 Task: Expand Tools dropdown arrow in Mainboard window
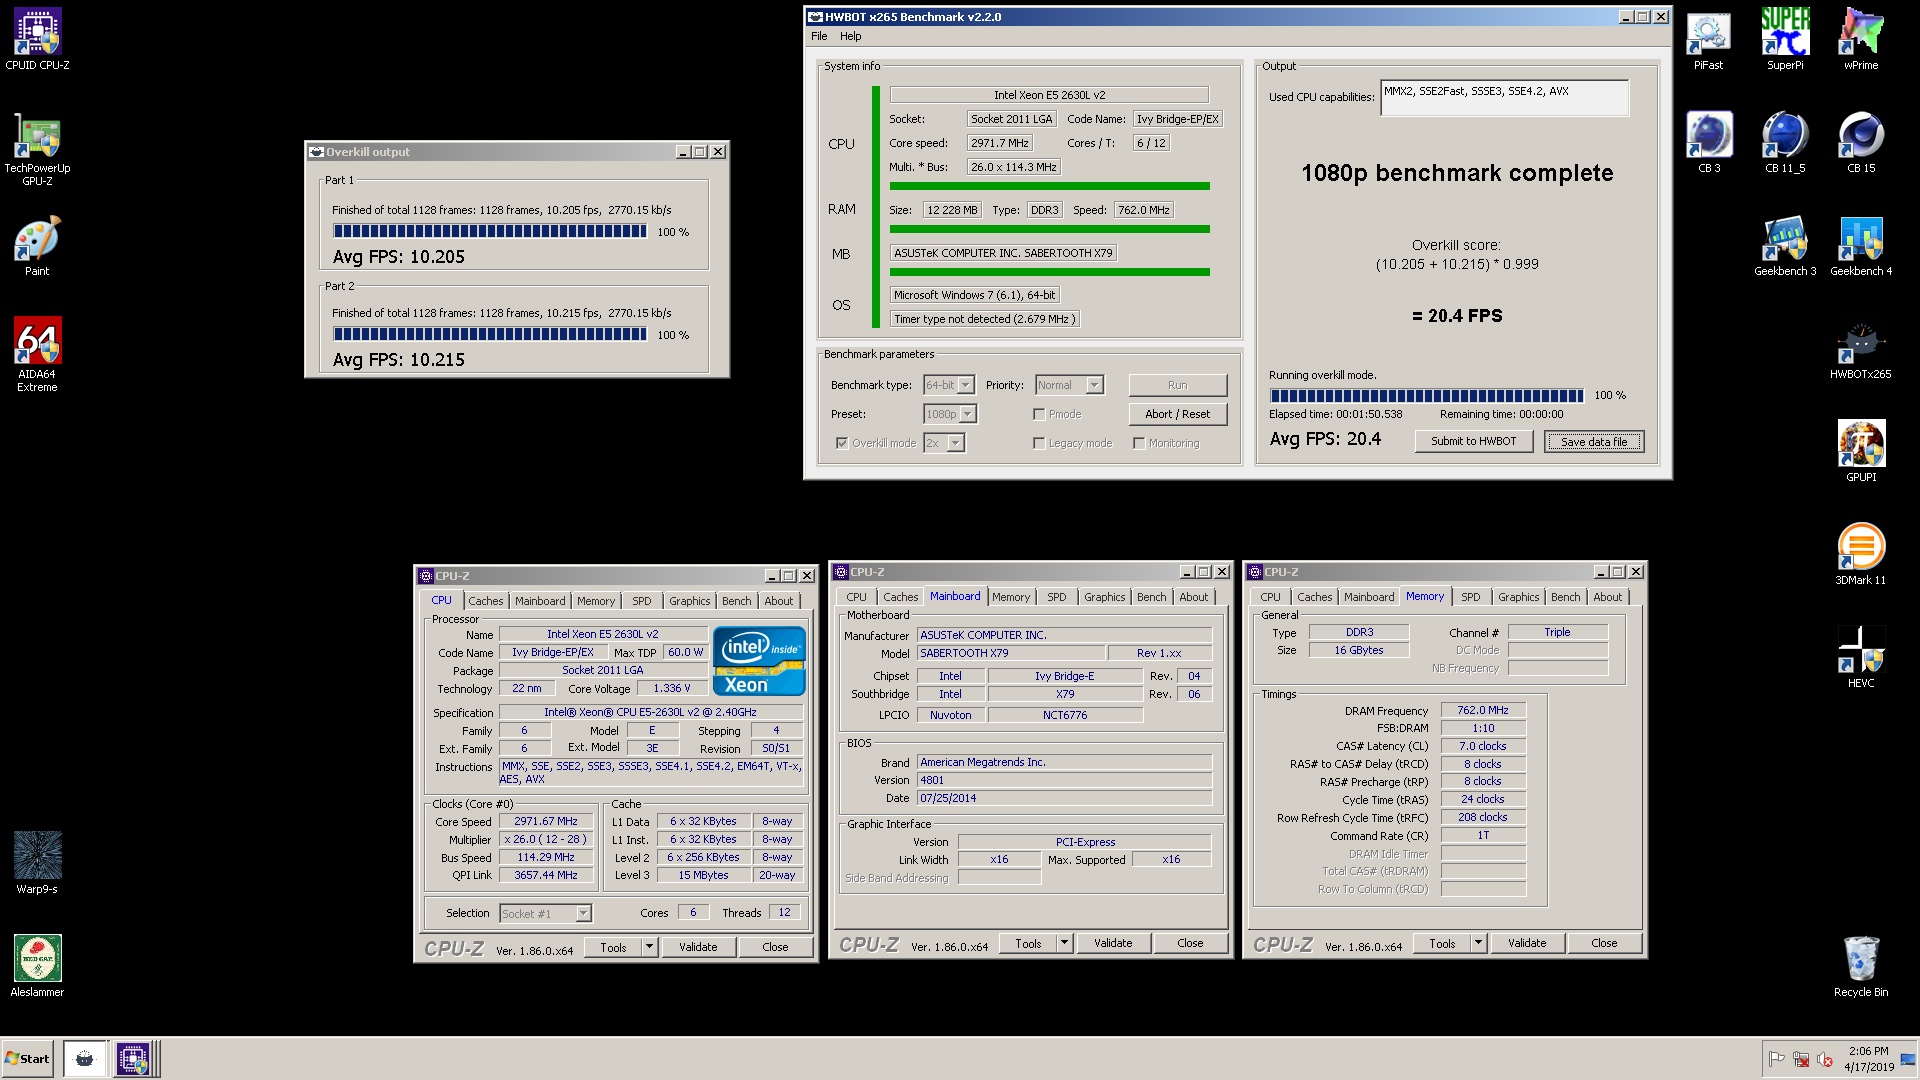pyautogui.click(x=1064, y=943)
